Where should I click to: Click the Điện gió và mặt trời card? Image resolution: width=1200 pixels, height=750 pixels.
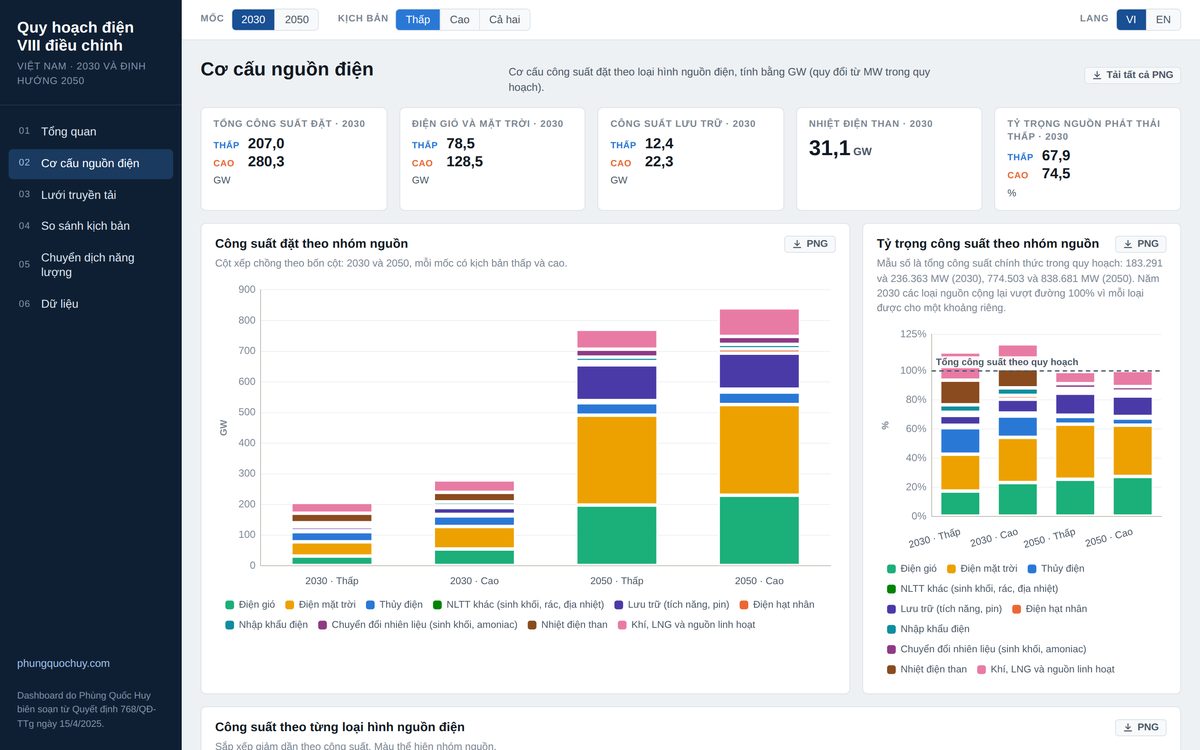coord(492,159)
